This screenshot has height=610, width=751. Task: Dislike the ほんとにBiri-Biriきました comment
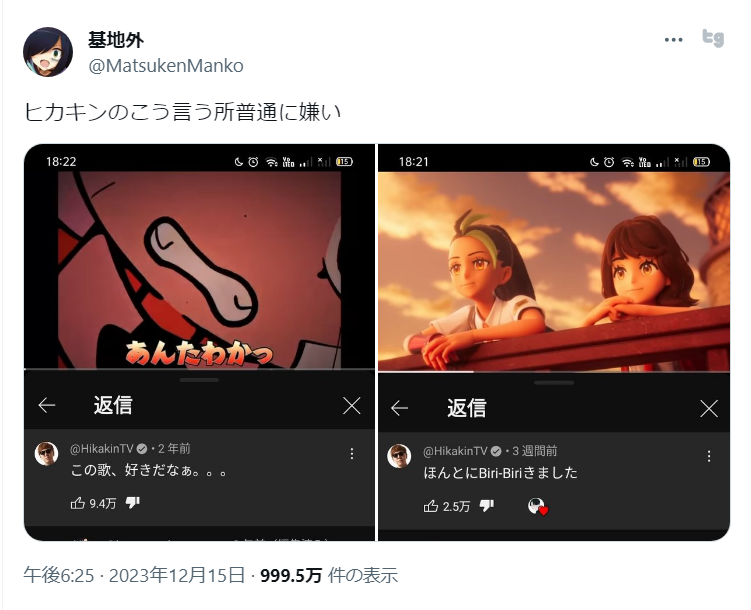pos(487,506)
